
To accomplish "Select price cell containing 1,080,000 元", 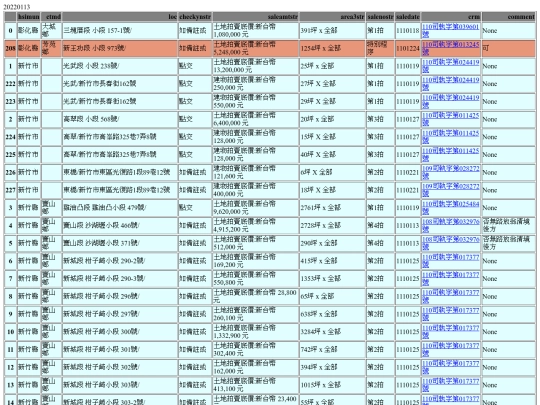I will [x=256, y=31].
